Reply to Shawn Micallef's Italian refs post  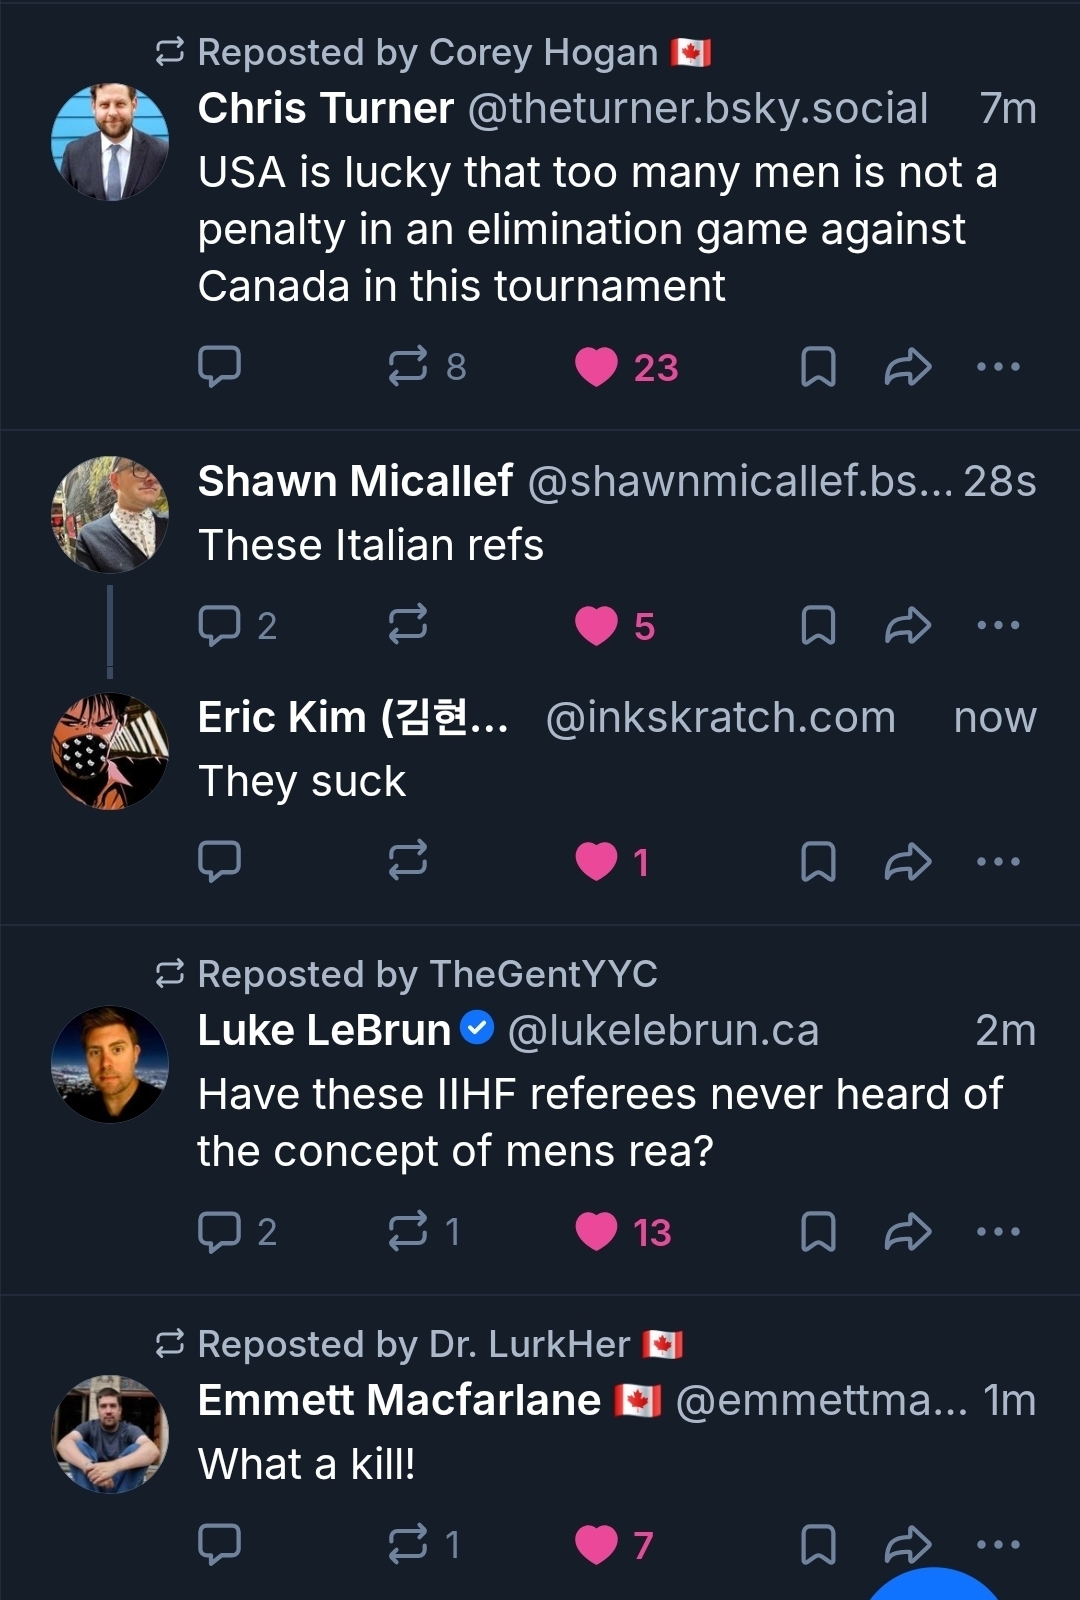[x=219, y=626]
